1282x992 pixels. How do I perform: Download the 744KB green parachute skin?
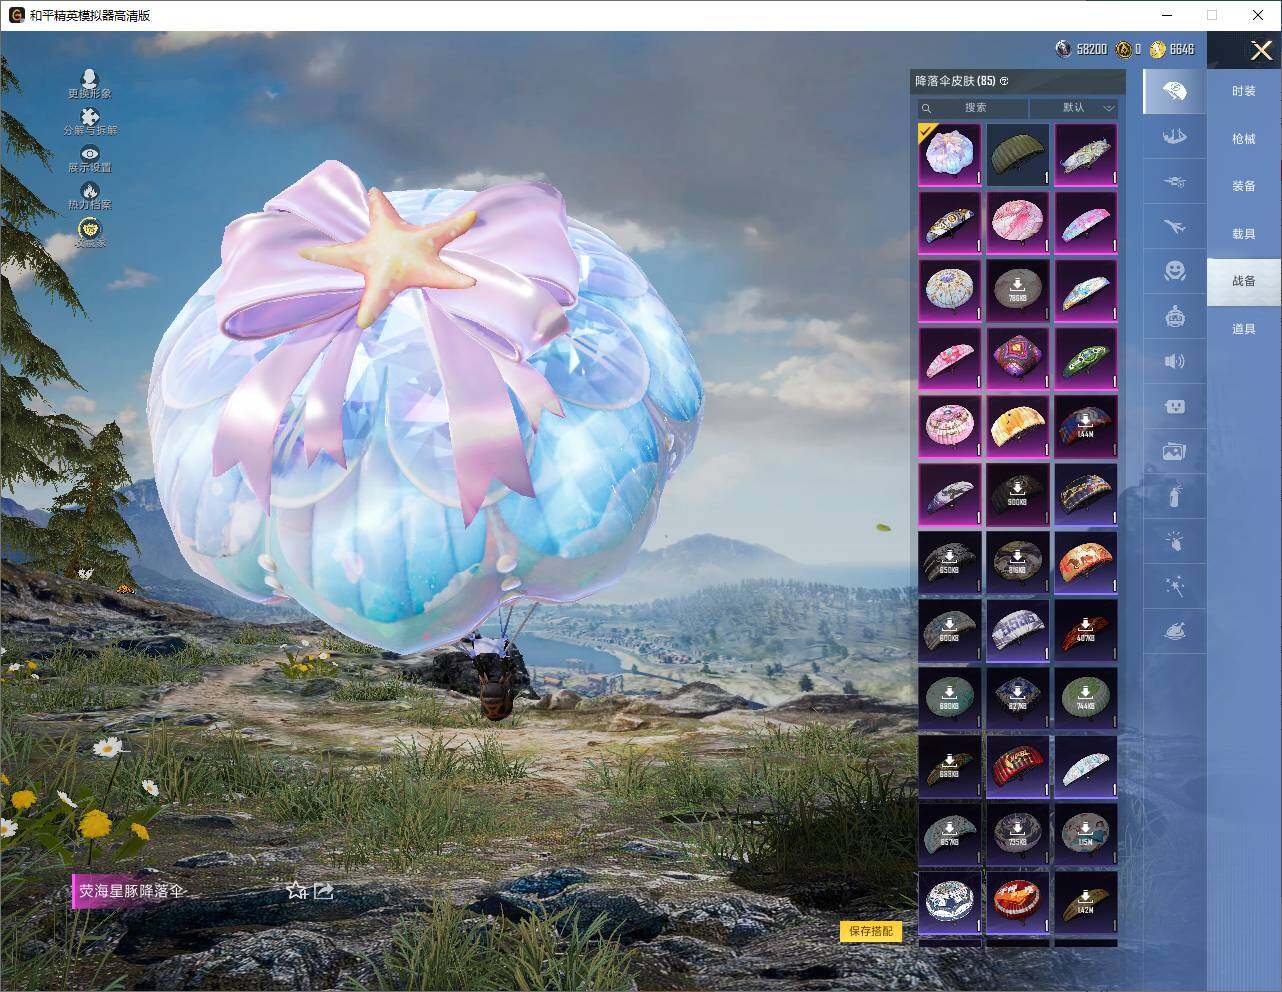coord(1086,698)
